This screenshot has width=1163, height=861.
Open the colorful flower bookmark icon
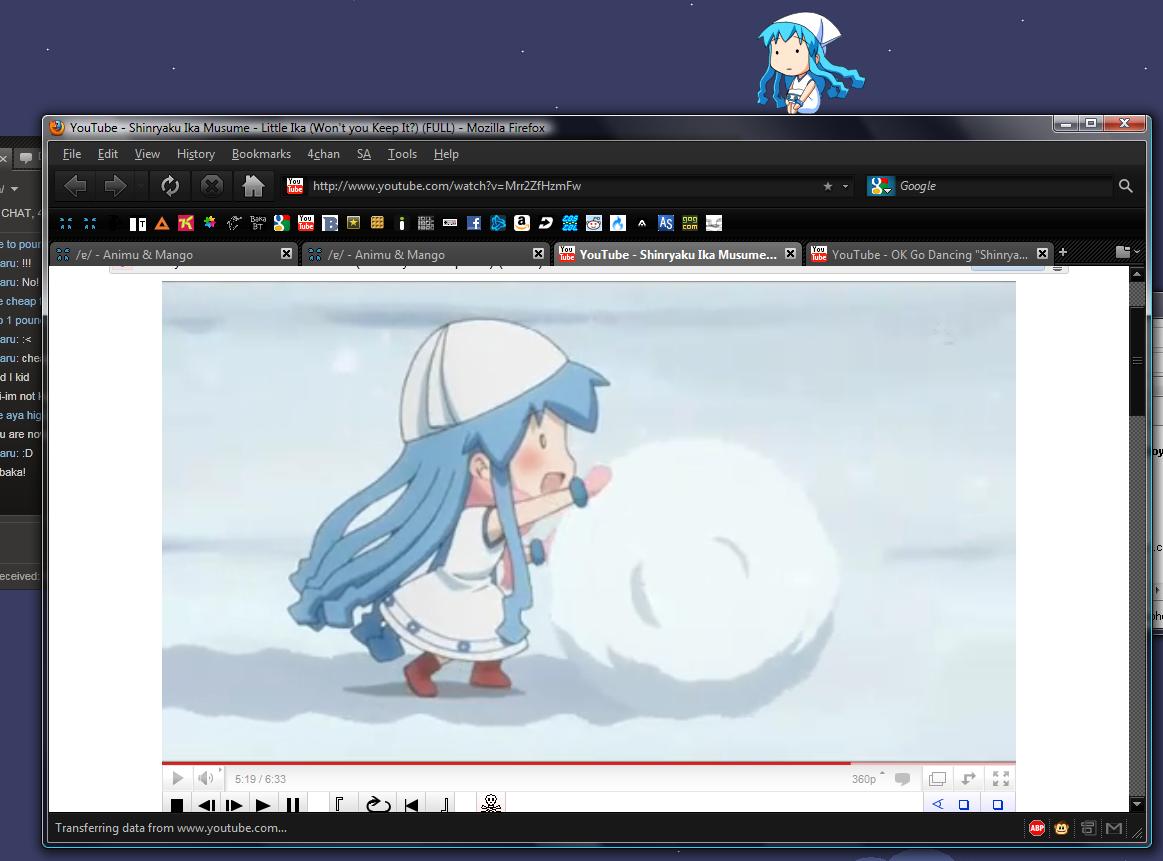tap(210, 222)
